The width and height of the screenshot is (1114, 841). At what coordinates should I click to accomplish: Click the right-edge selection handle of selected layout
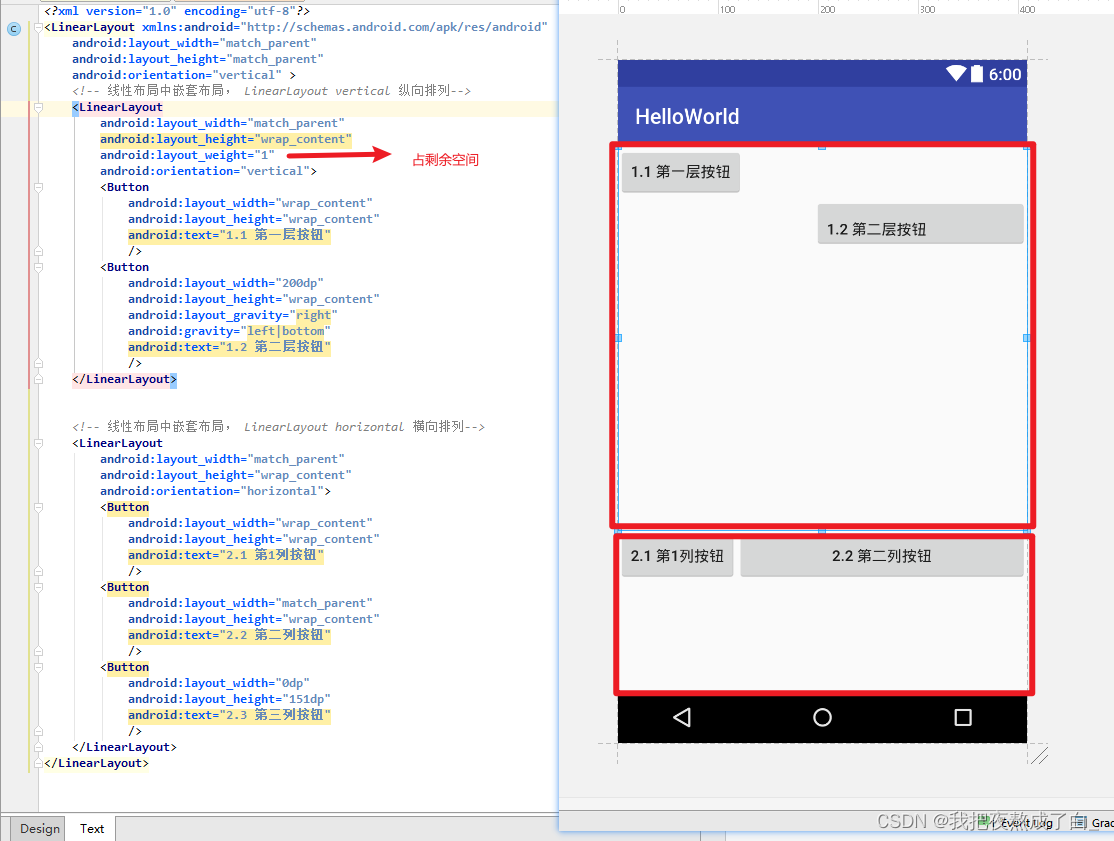(x=1027, y=338)
